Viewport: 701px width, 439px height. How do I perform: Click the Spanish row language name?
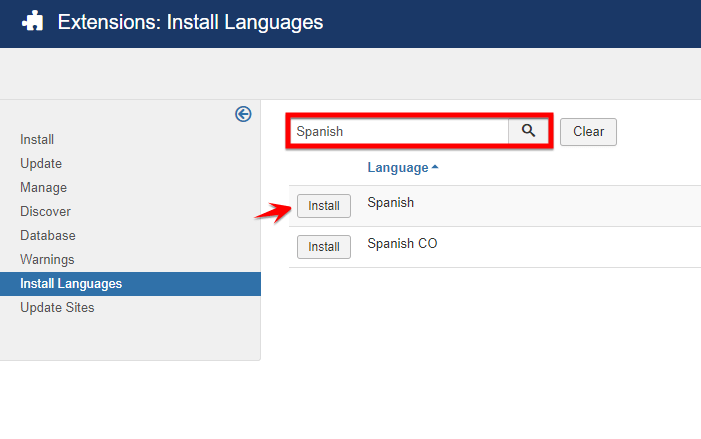tap(391, 203)
